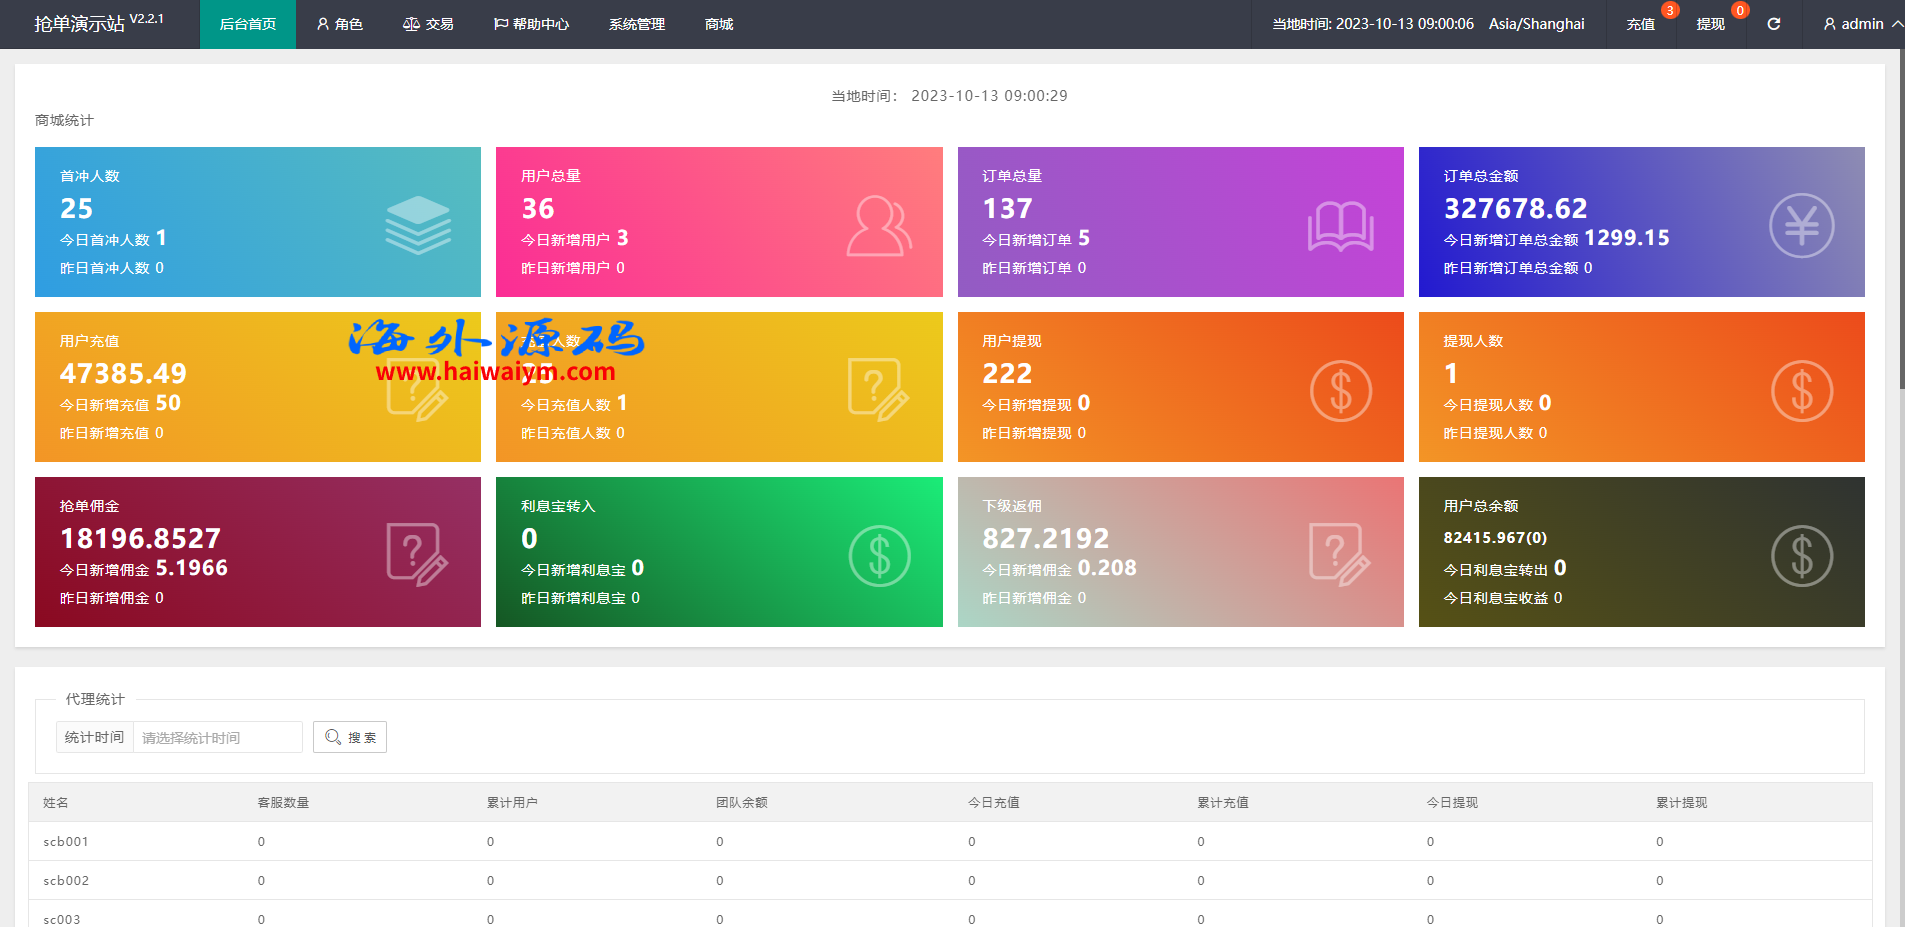Click the open book icon in 订单总量 card
The image size is (1905, 927).
(x=1340, y=227)
